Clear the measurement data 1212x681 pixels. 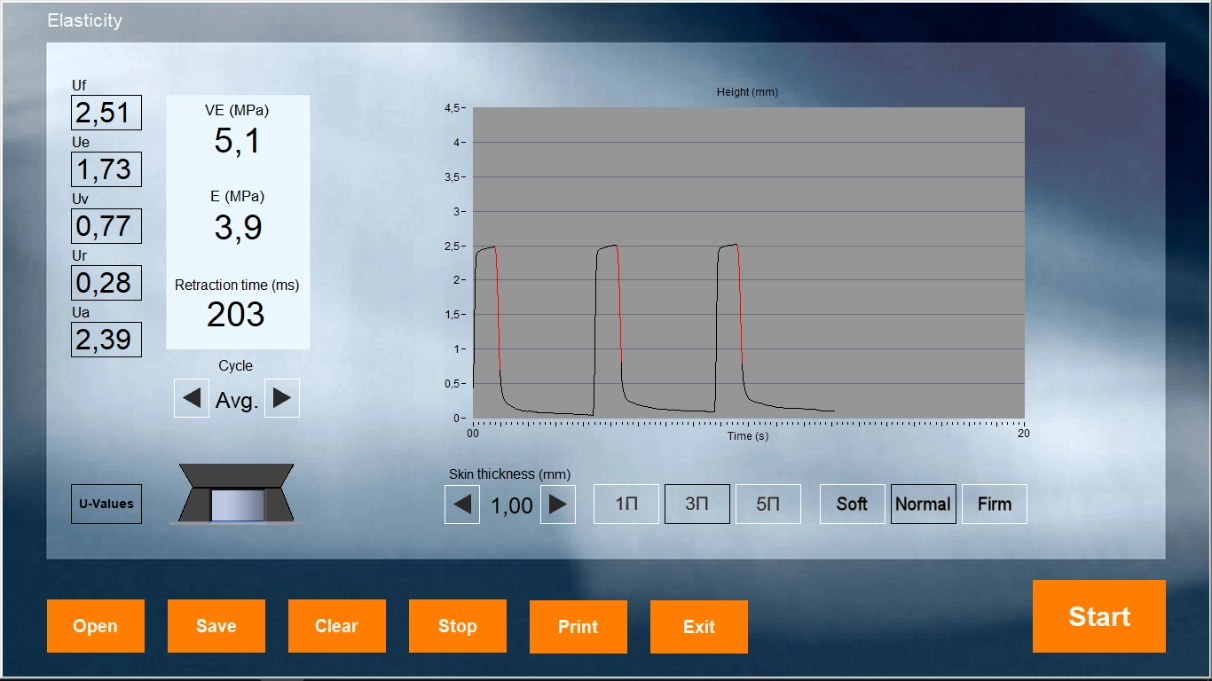coord(337,626)
